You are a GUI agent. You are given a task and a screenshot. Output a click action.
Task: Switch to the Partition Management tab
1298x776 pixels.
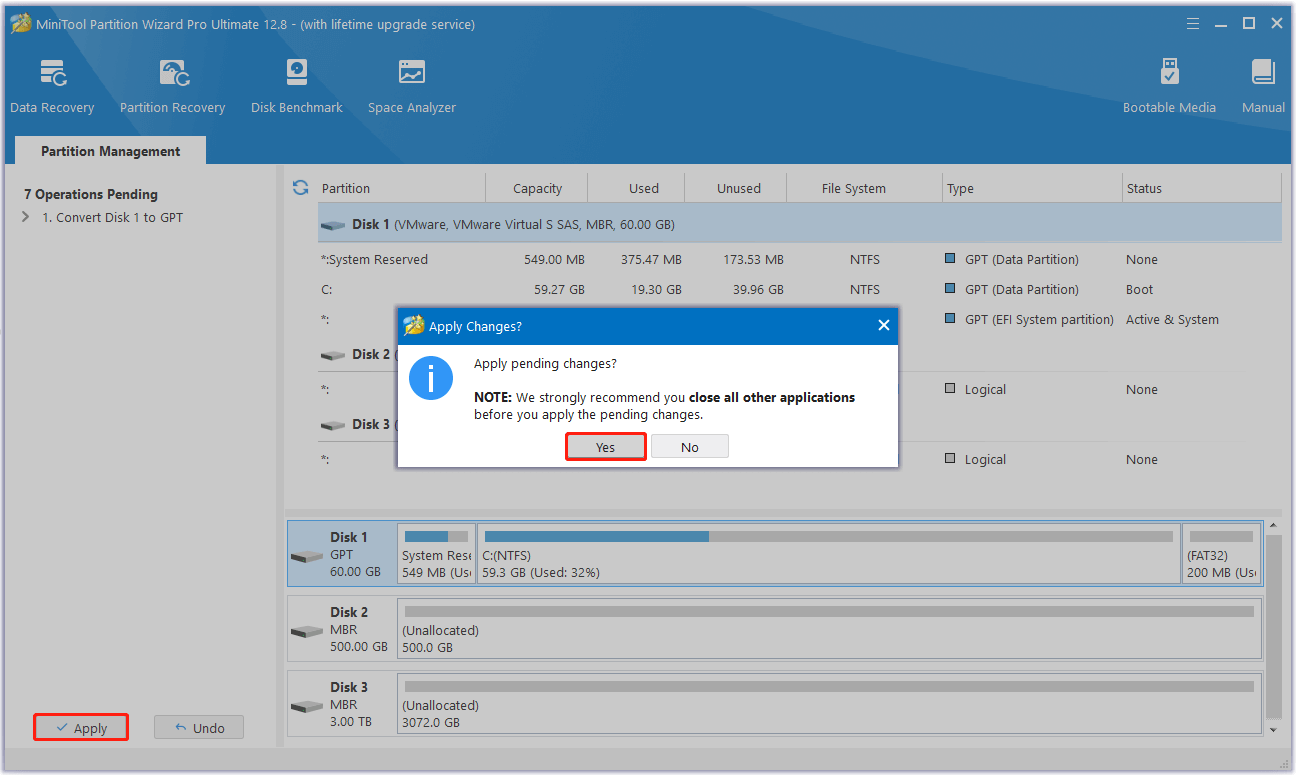pyautogui.click(x=111, y=151)
